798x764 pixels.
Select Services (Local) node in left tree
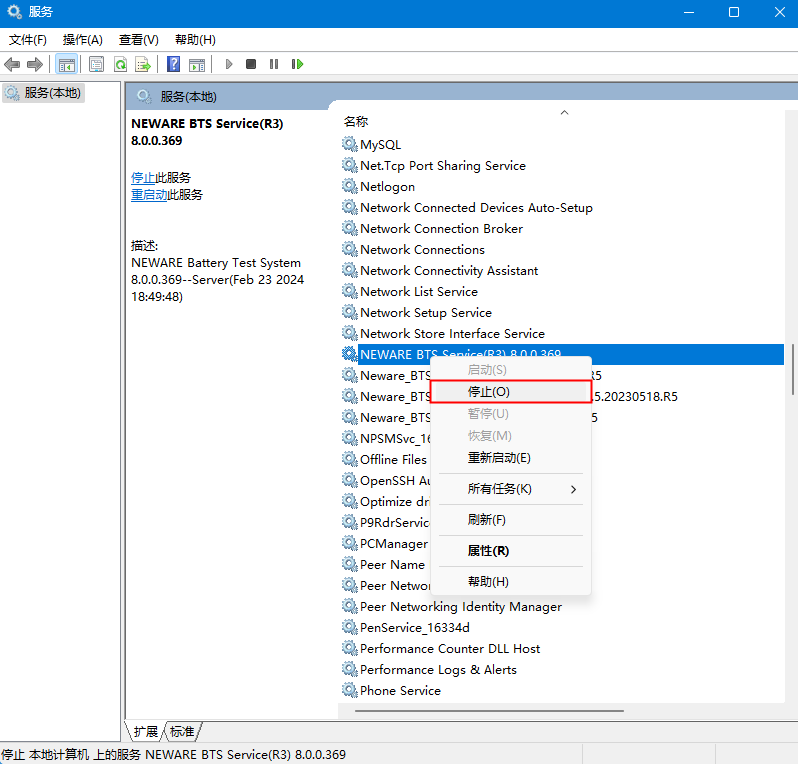click(x=43, y=93)
